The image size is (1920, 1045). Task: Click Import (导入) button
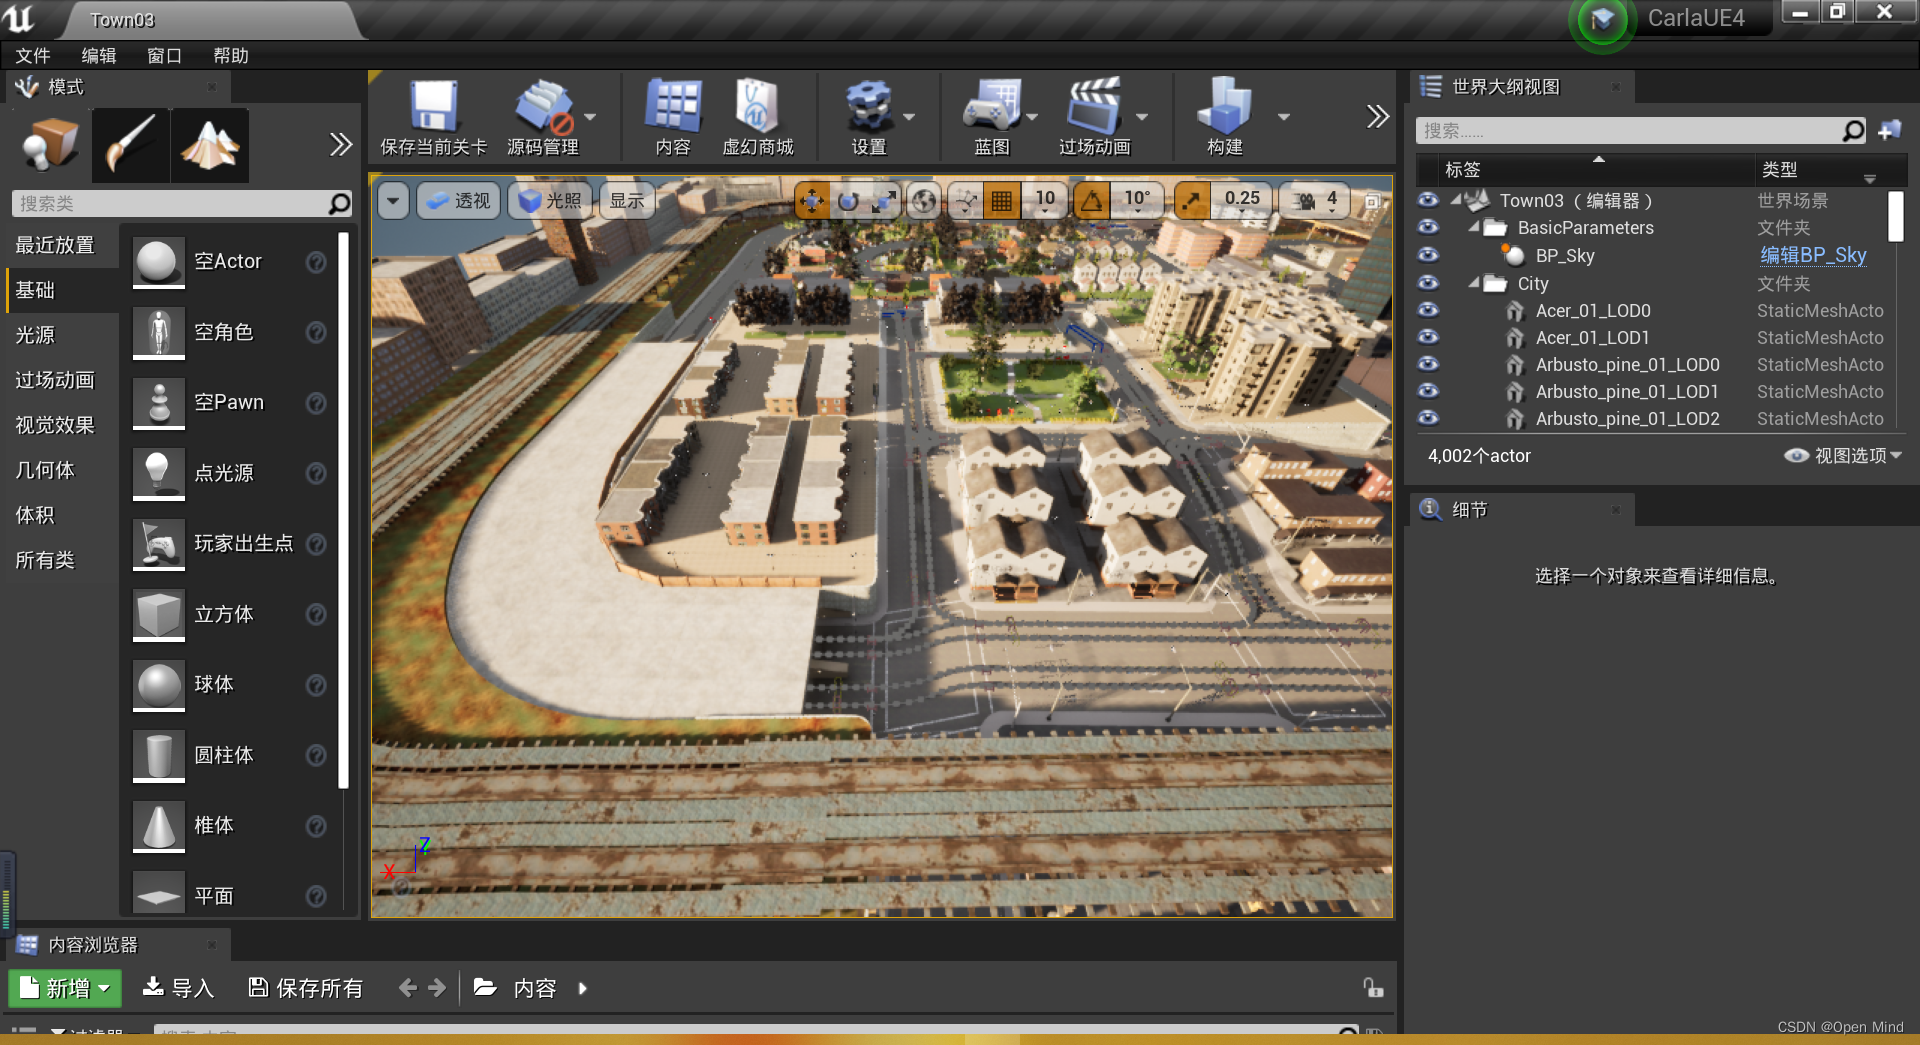(179, 988)
